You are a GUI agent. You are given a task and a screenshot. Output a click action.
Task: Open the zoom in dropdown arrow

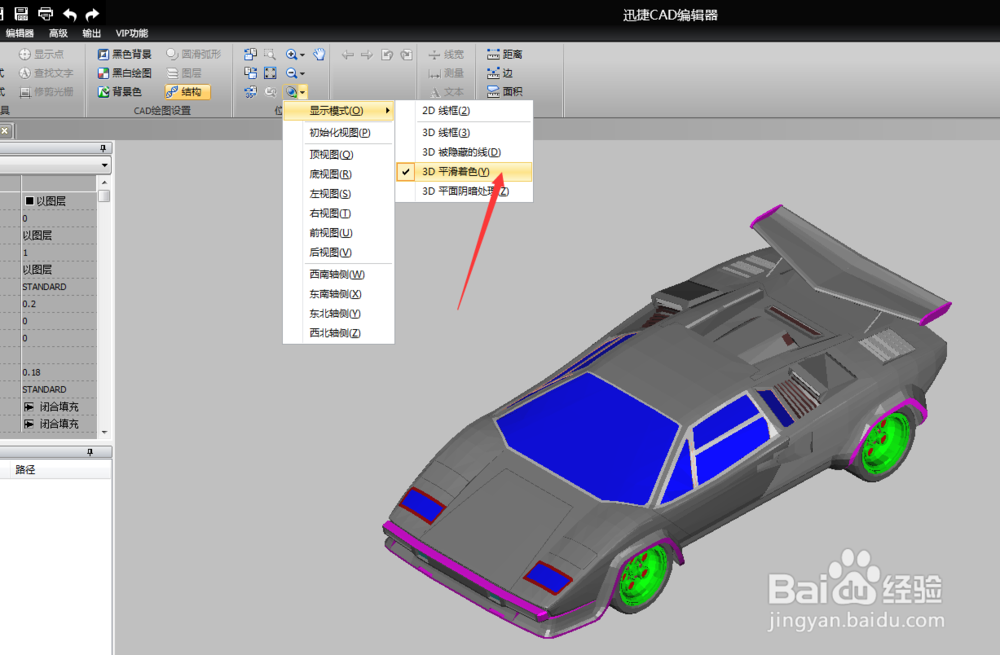(302, 55)
